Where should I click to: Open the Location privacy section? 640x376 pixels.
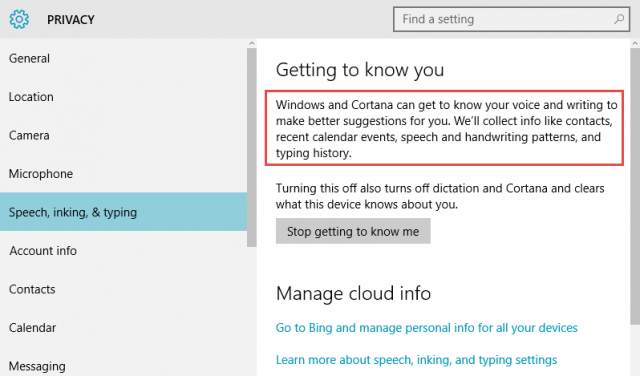click(123, 97)
